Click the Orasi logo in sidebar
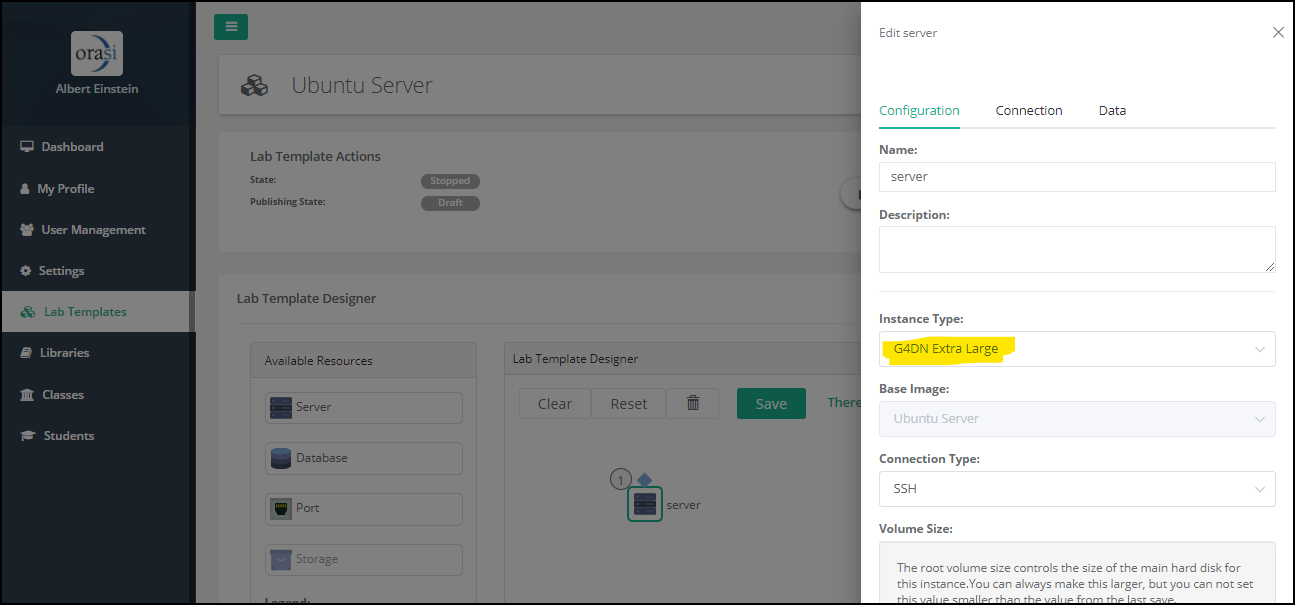 [97, 53]
